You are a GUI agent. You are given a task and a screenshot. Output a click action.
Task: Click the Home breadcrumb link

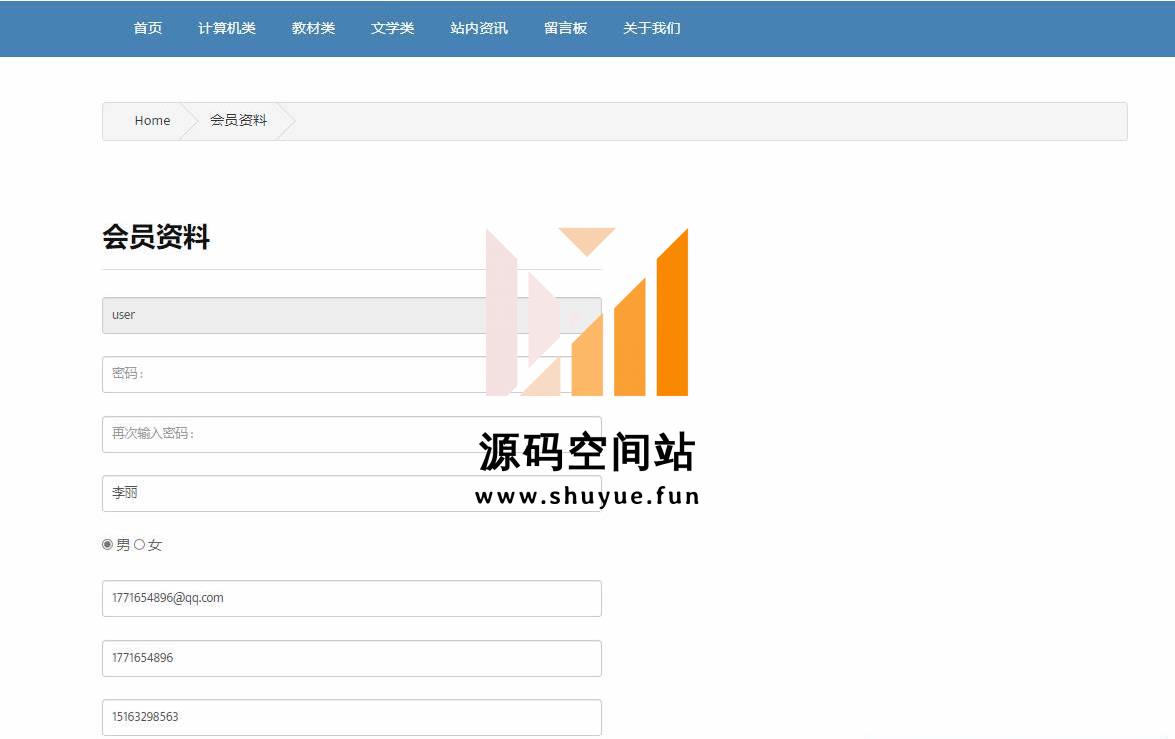[152, 121]
